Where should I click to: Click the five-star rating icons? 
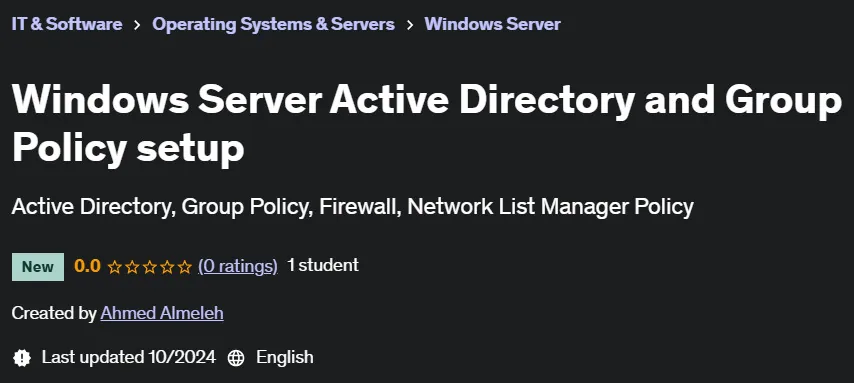(150, 267)
